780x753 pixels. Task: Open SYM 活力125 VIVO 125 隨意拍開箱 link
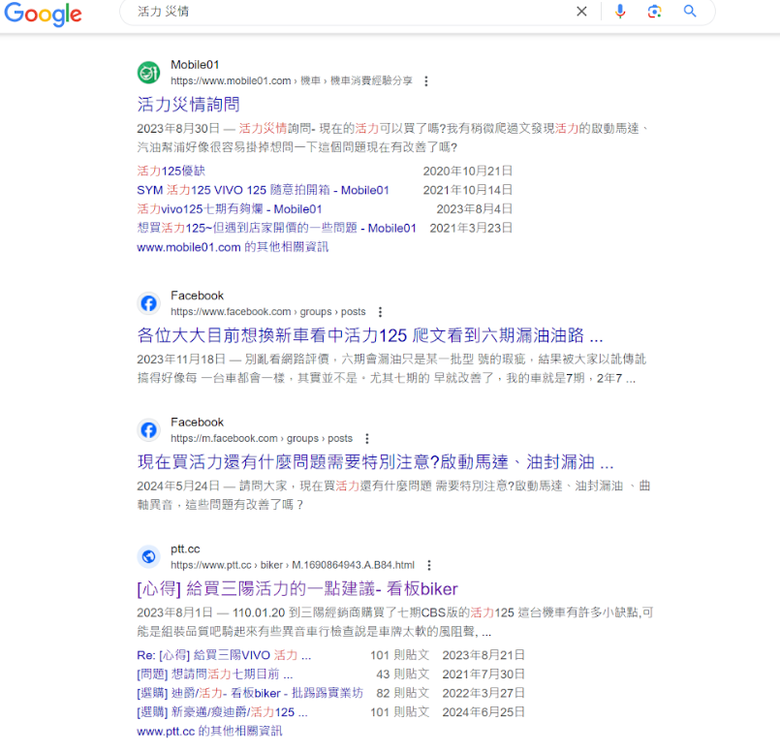263,190
